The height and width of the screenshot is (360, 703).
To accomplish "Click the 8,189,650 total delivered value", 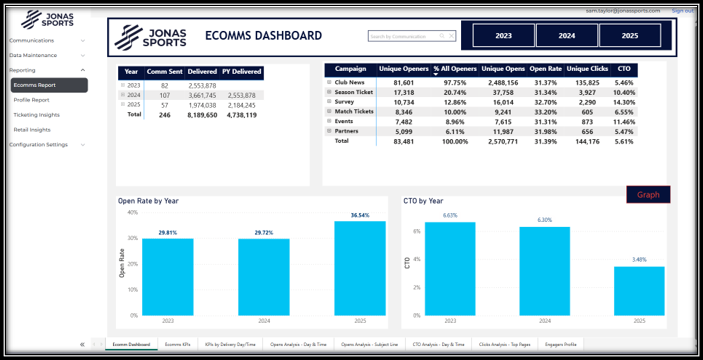I will point(202,115).
